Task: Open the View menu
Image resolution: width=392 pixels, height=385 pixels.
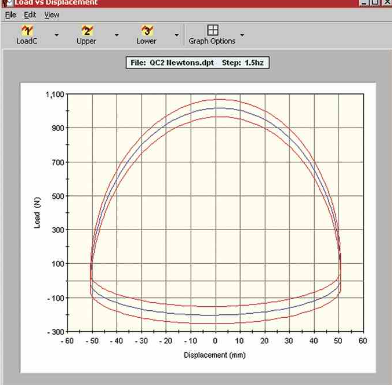Action: (x=52, y=15)
